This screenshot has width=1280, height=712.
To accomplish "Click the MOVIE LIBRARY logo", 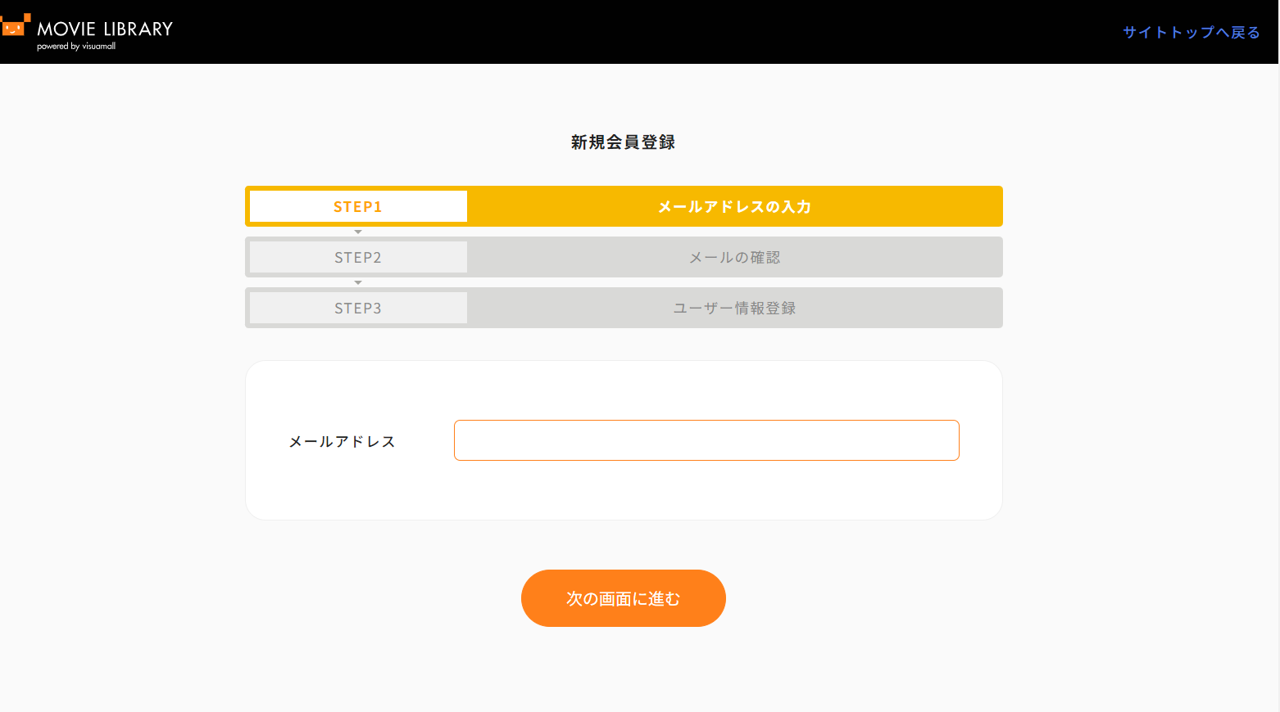I will pos(87,32).
